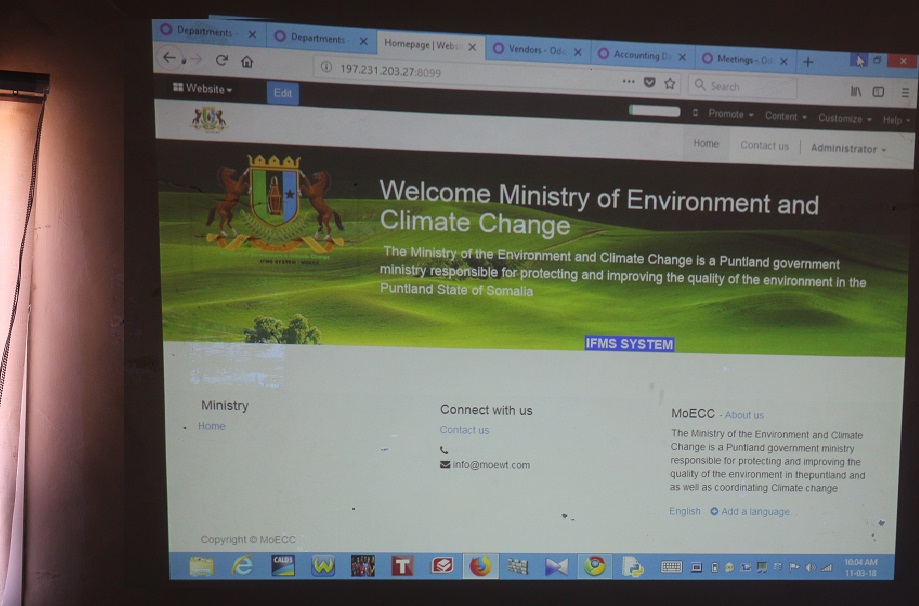Toggle the mobile preview icon in Odoo bar
Screen dimensions: 919x606
tap(695, 113)
